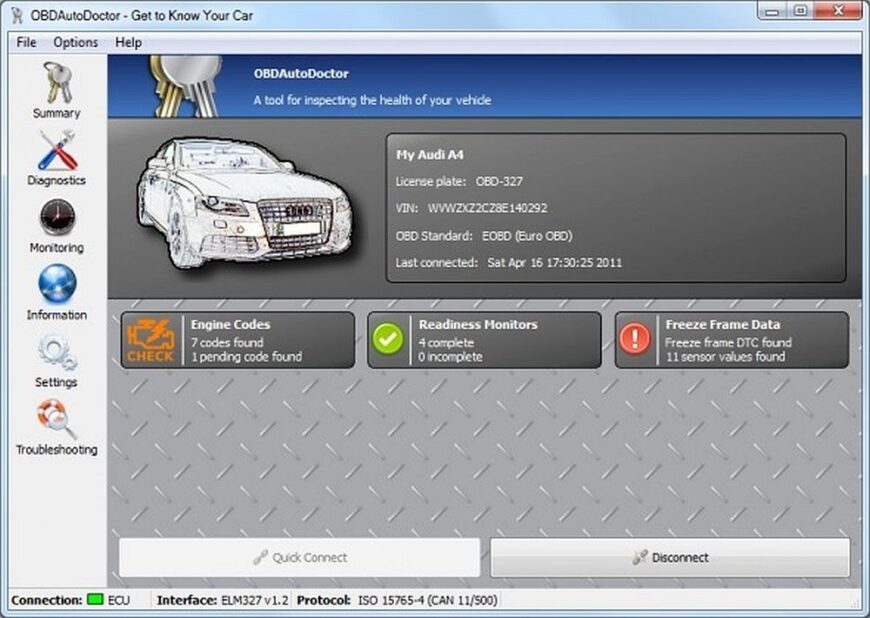The width and height of the screenshot is (870, 618).
Task: Click the red freeze frame alert icon
Action: tap(635, 340)
